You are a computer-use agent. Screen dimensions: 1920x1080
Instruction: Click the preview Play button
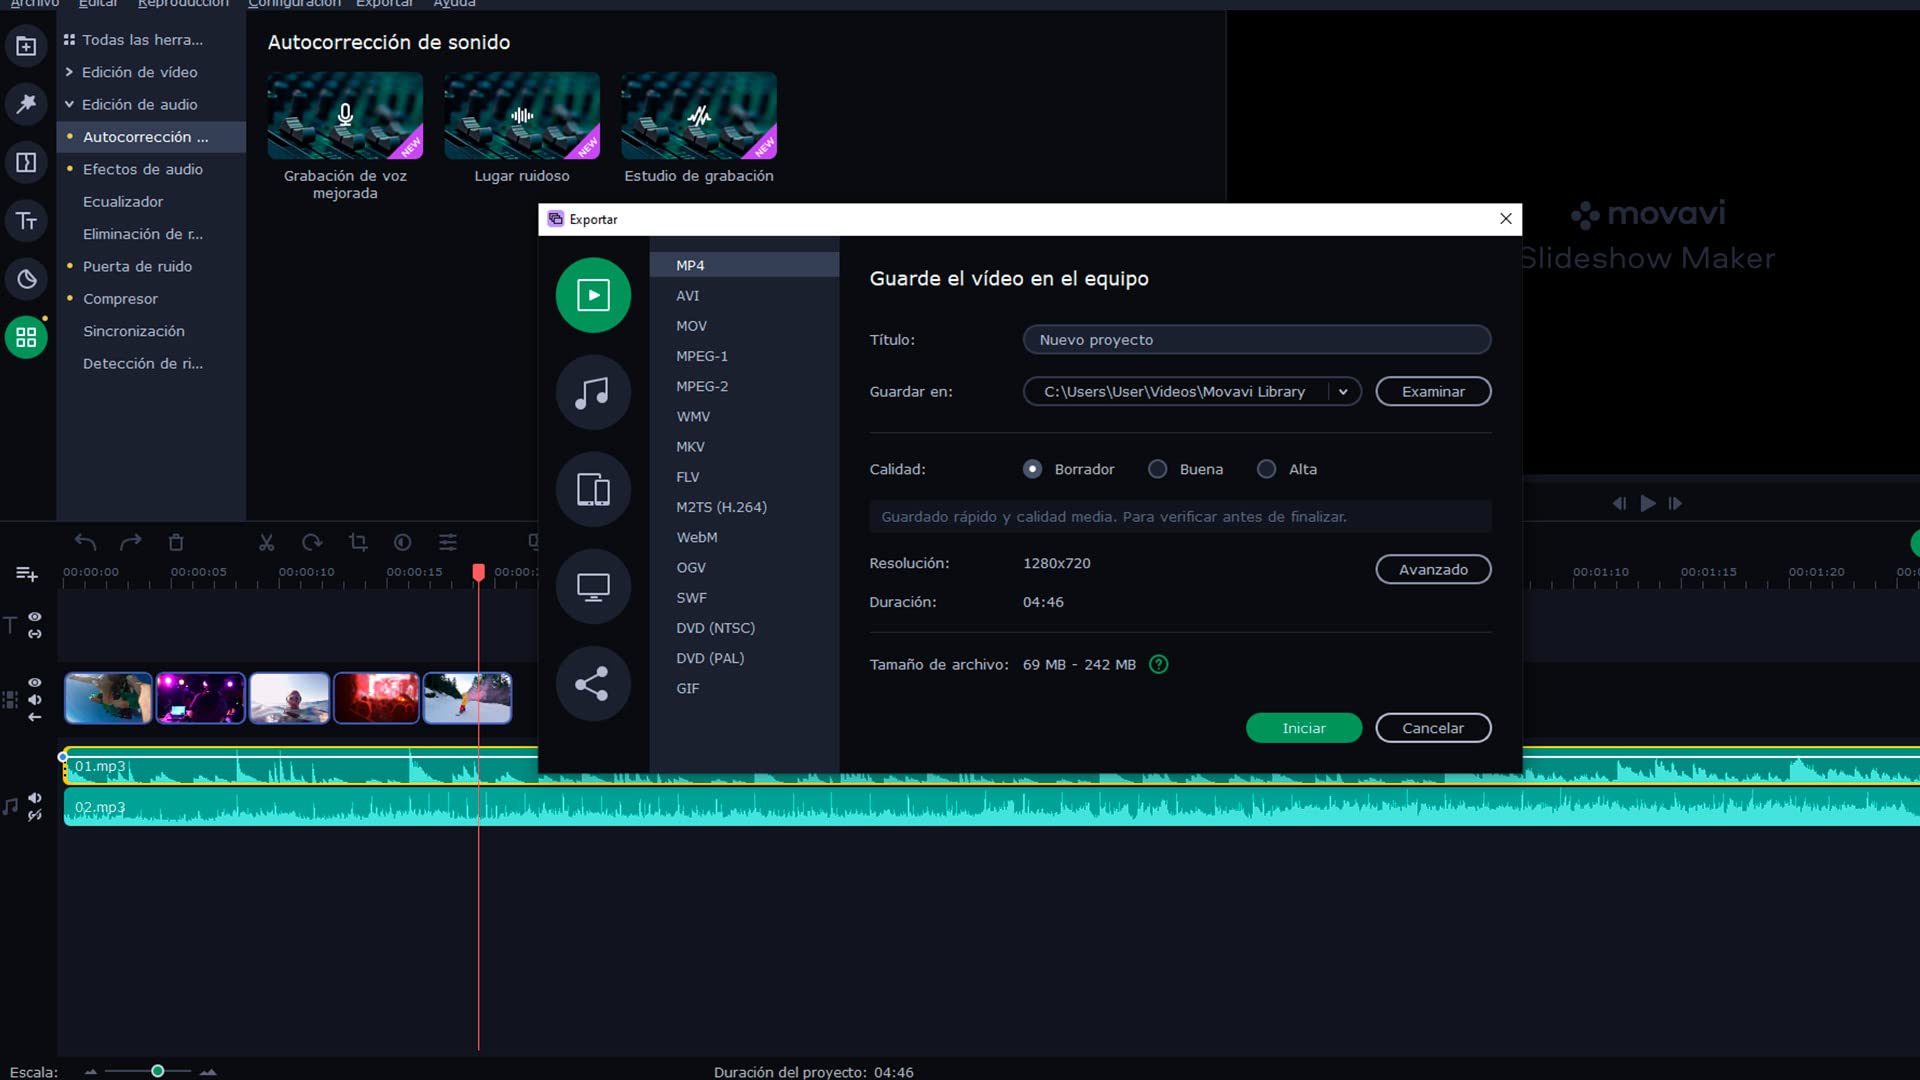[x=1647, y=503]
